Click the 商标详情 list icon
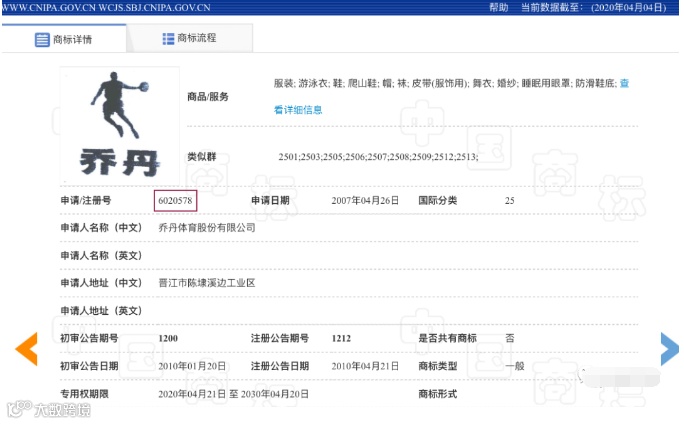Screen dimensions: 684x424 (42, 40)
